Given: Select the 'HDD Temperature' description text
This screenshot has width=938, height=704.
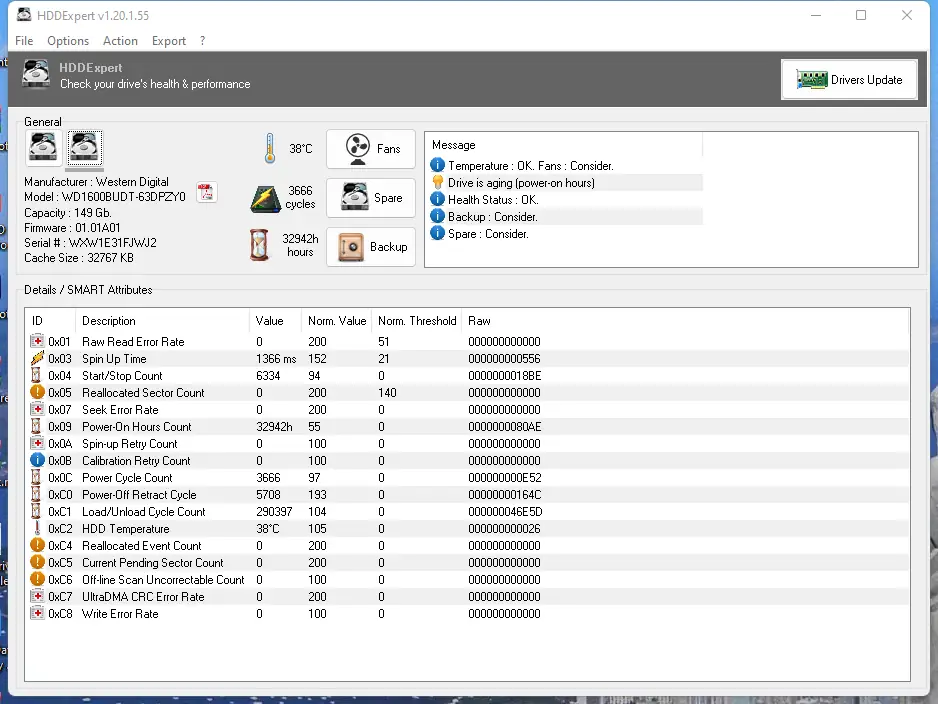Looking at the screenshot, I should (x=126, y=529).
